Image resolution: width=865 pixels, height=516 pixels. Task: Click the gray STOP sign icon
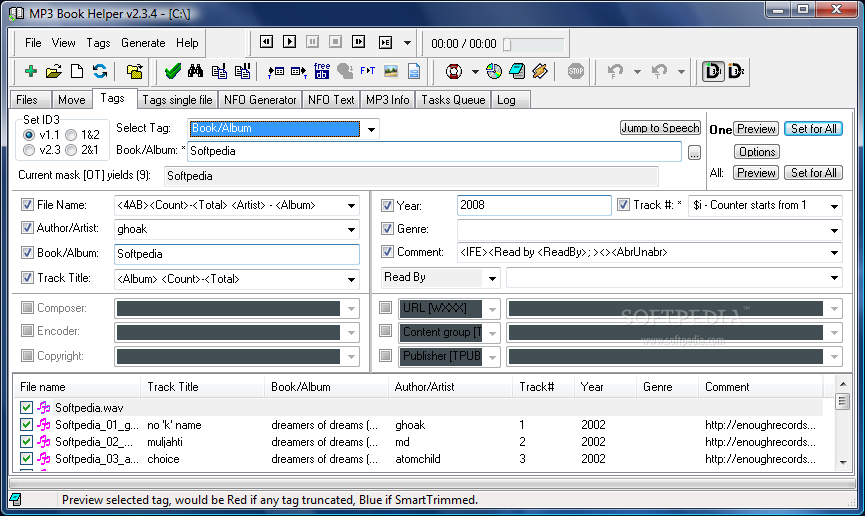[575, 71]
